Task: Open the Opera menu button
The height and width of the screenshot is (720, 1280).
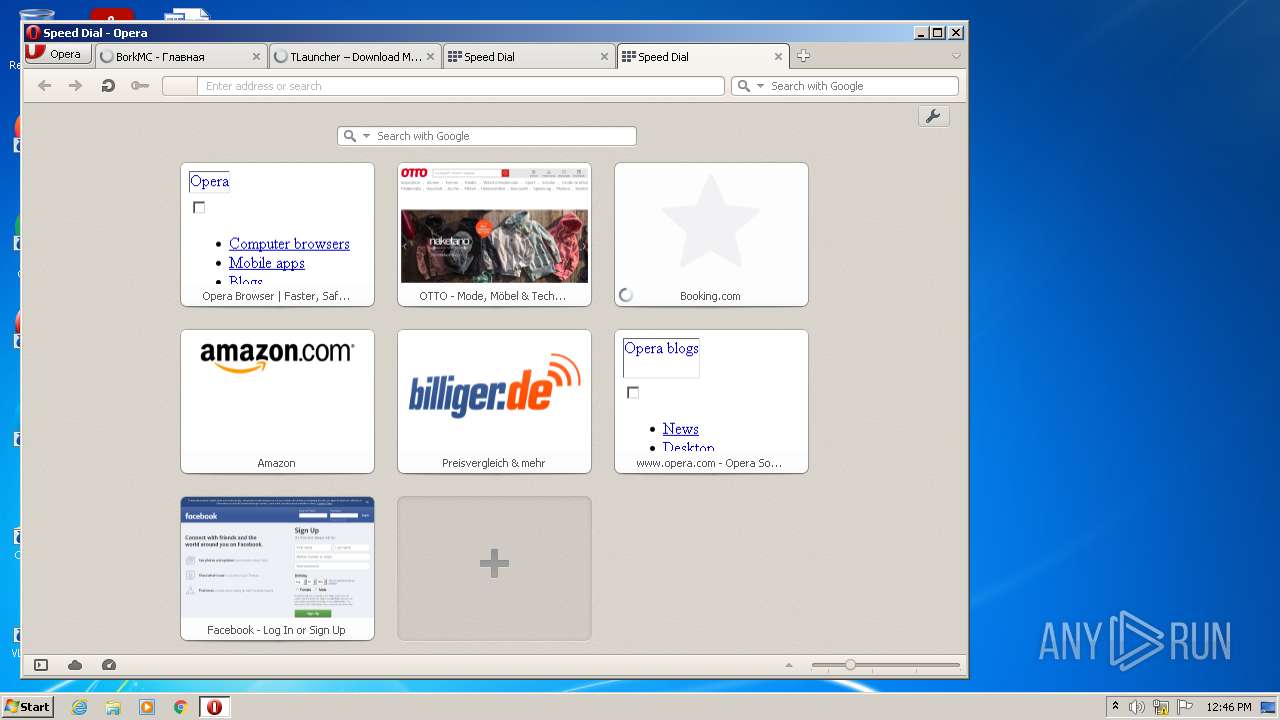Action: pos(59,55)
